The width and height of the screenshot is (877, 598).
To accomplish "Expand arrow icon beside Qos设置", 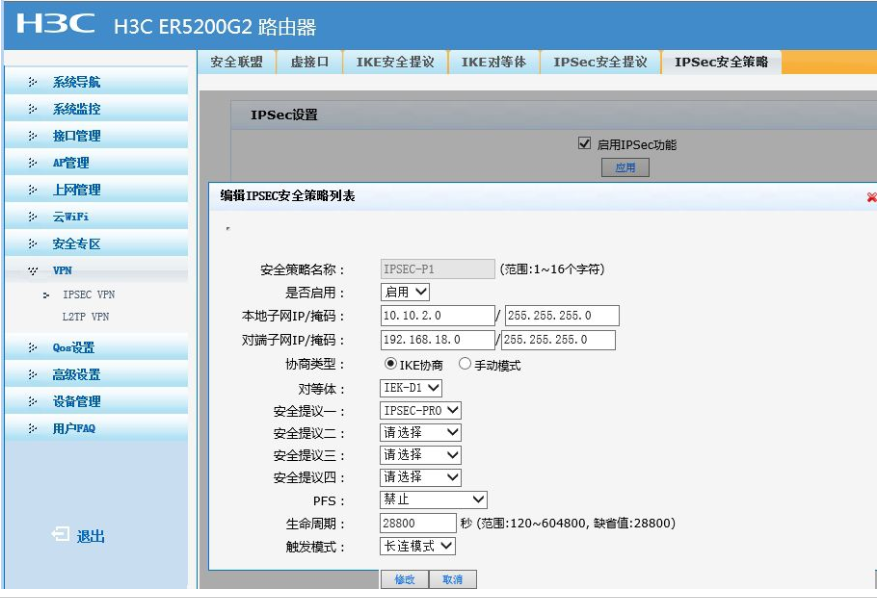I will point(32,347).
